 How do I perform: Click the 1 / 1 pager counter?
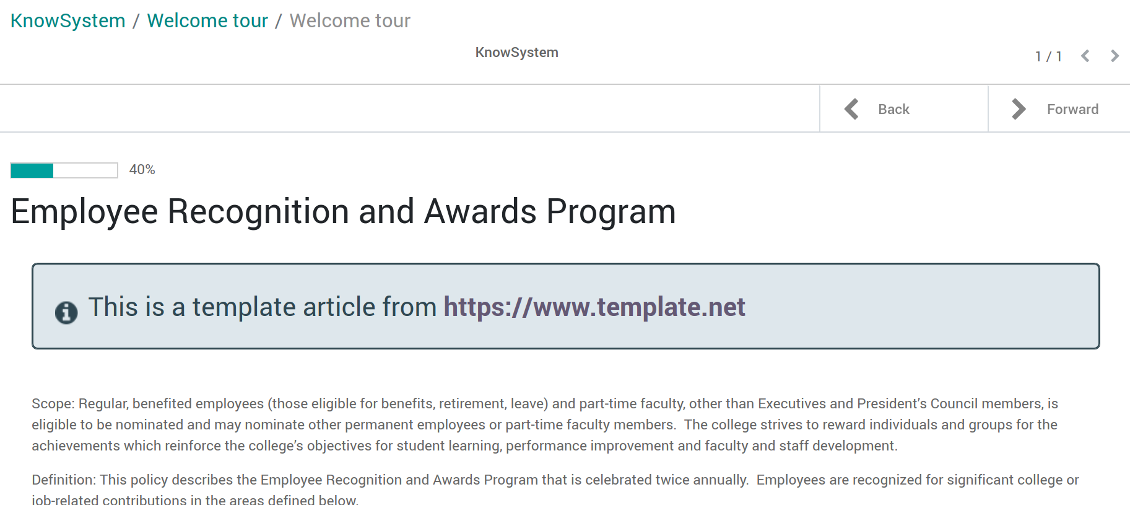(1049, 56)
